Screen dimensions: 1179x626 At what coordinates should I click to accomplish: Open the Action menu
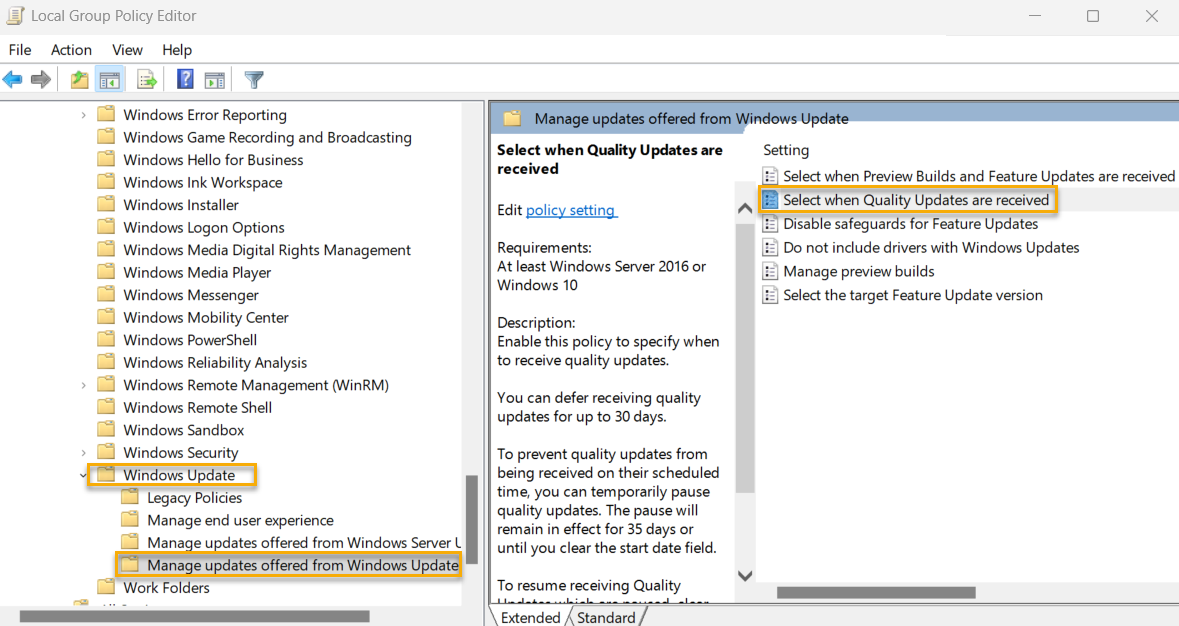coord(71,49)
